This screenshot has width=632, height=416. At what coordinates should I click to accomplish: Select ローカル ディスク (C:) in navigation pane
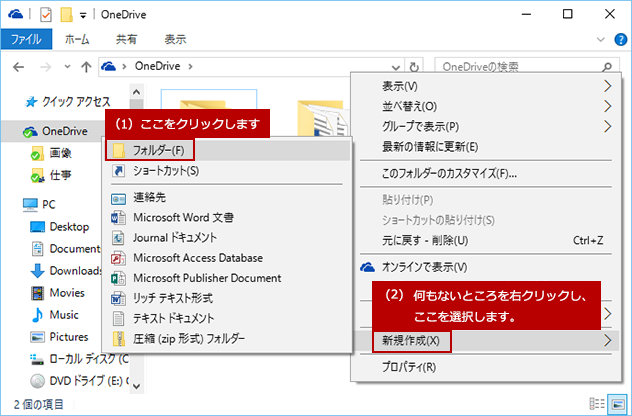tap(79, 359)
